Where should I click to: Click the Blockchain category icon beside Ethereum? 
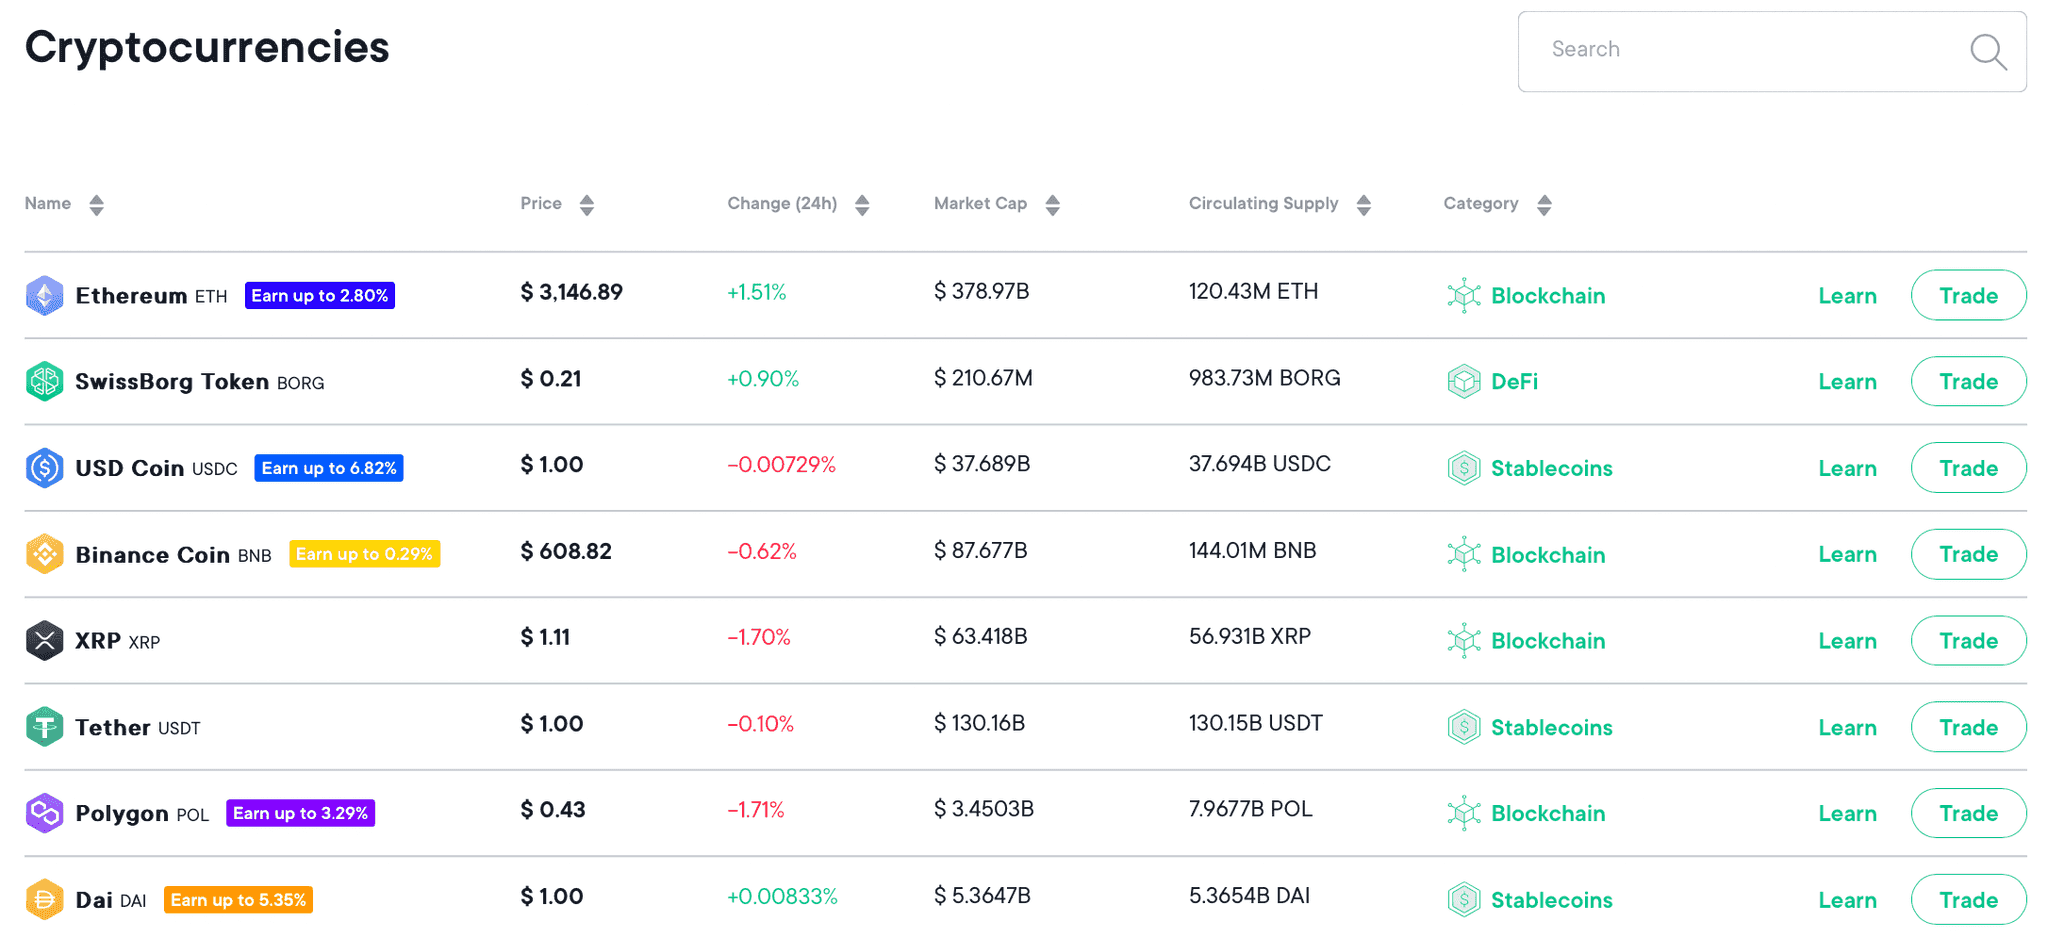tap(1464, 295)
